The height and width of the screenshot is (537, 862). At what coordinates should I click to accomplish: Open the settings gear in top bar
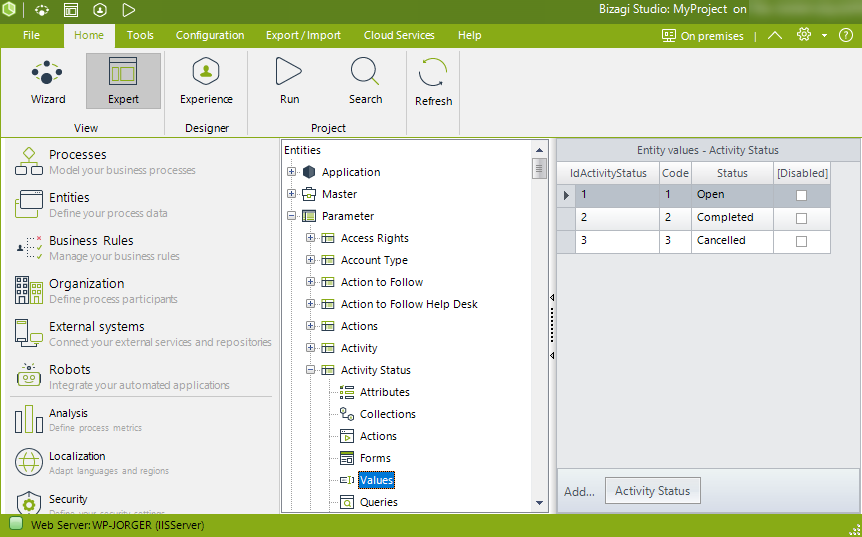click(804, 35)
